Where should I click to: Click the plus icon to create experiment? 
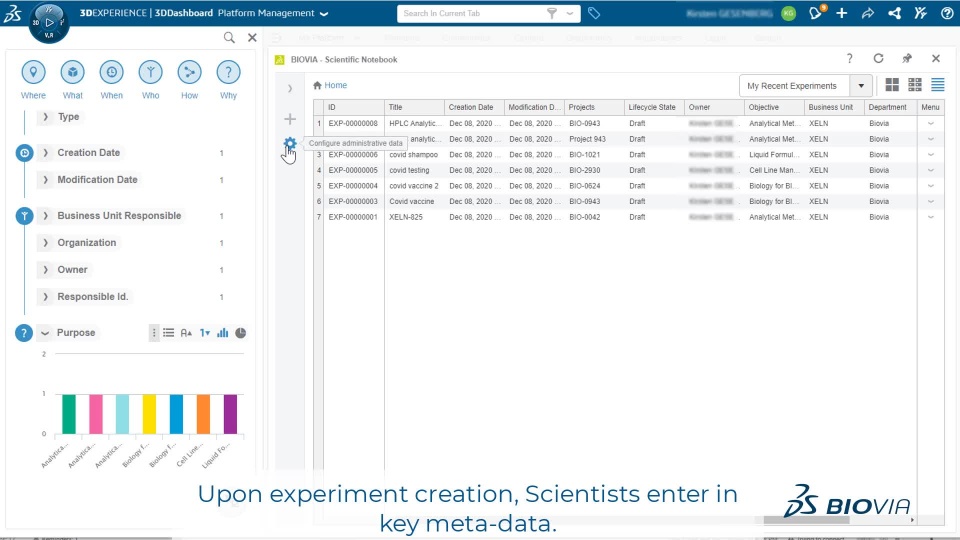pyautogui.click(x=290, y=119)
